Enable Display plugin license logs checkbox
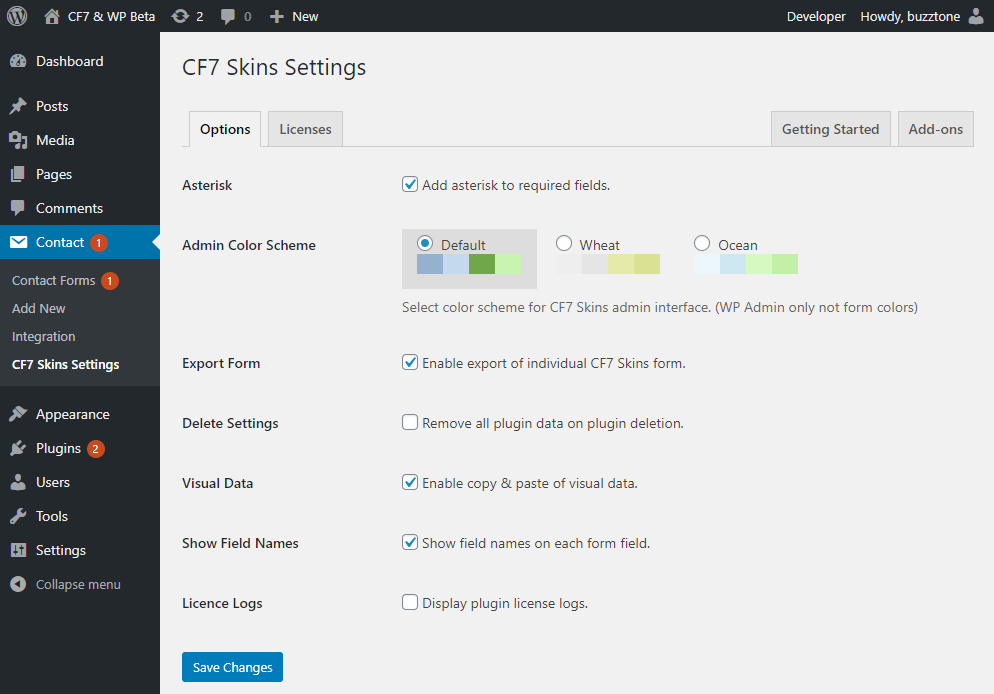Viewport: 994px width, 694px height. [x=410, y=602]
